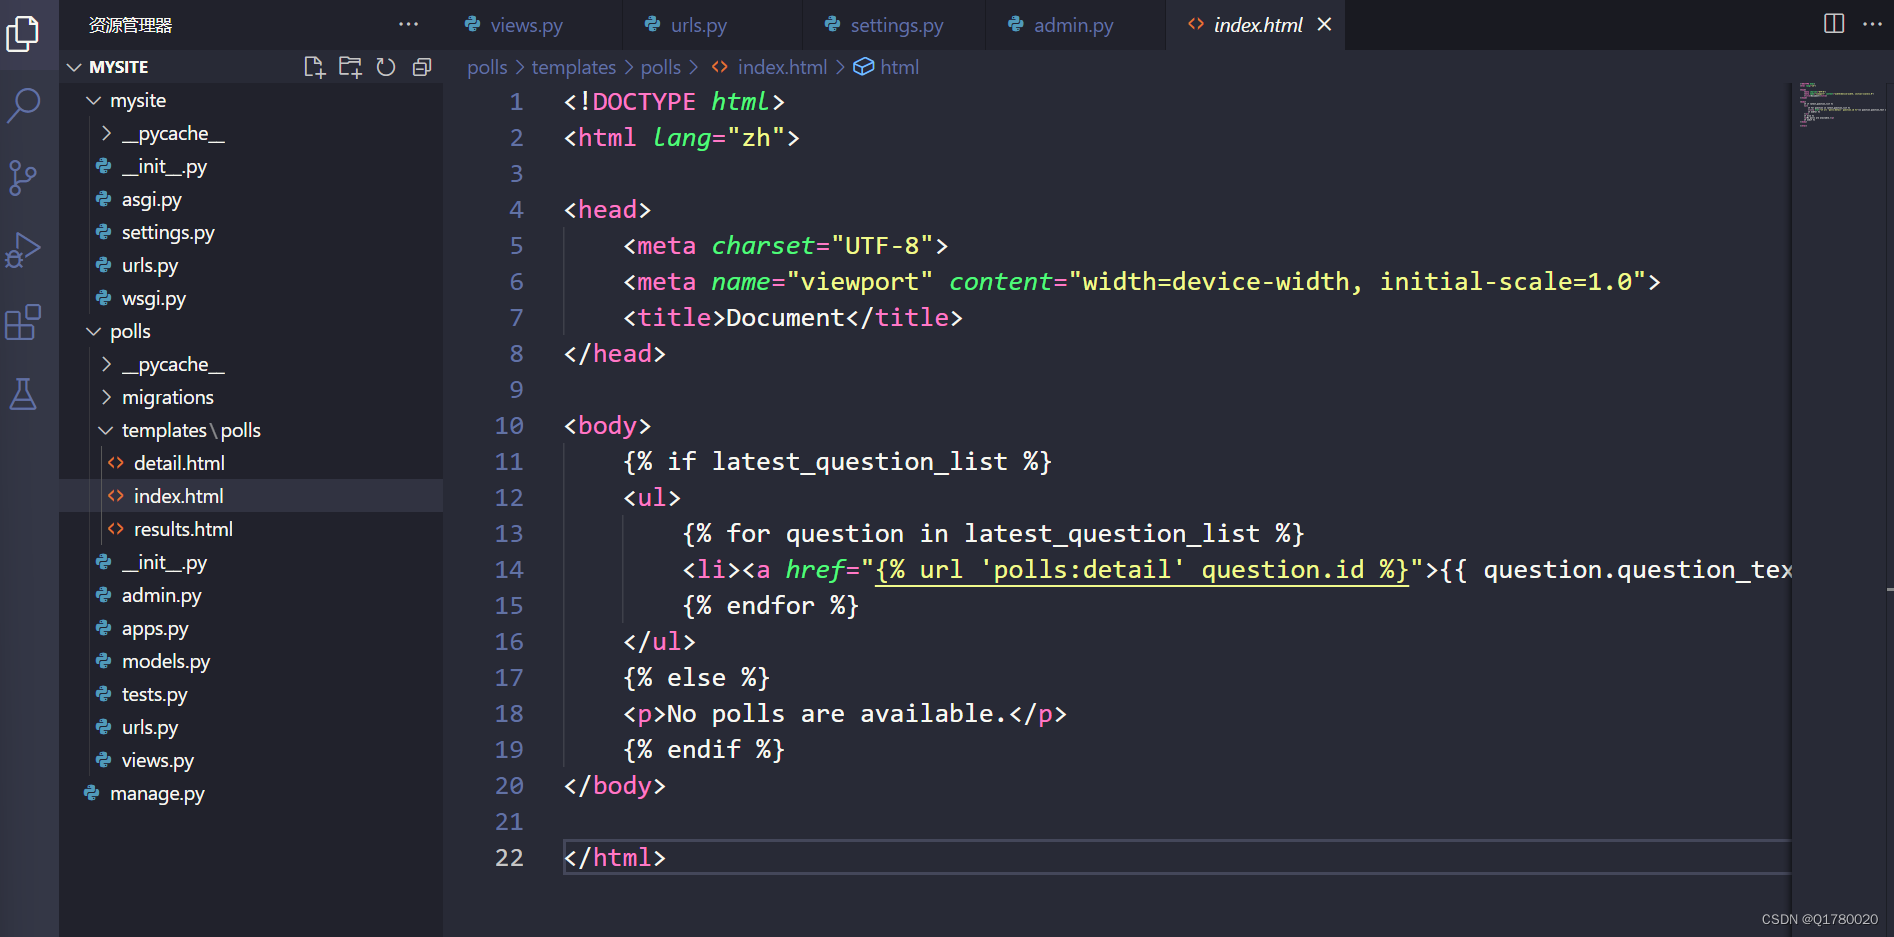Select index.html in the file tree
Viewport: 1894px width, 937px height.
tap(251, 496)
